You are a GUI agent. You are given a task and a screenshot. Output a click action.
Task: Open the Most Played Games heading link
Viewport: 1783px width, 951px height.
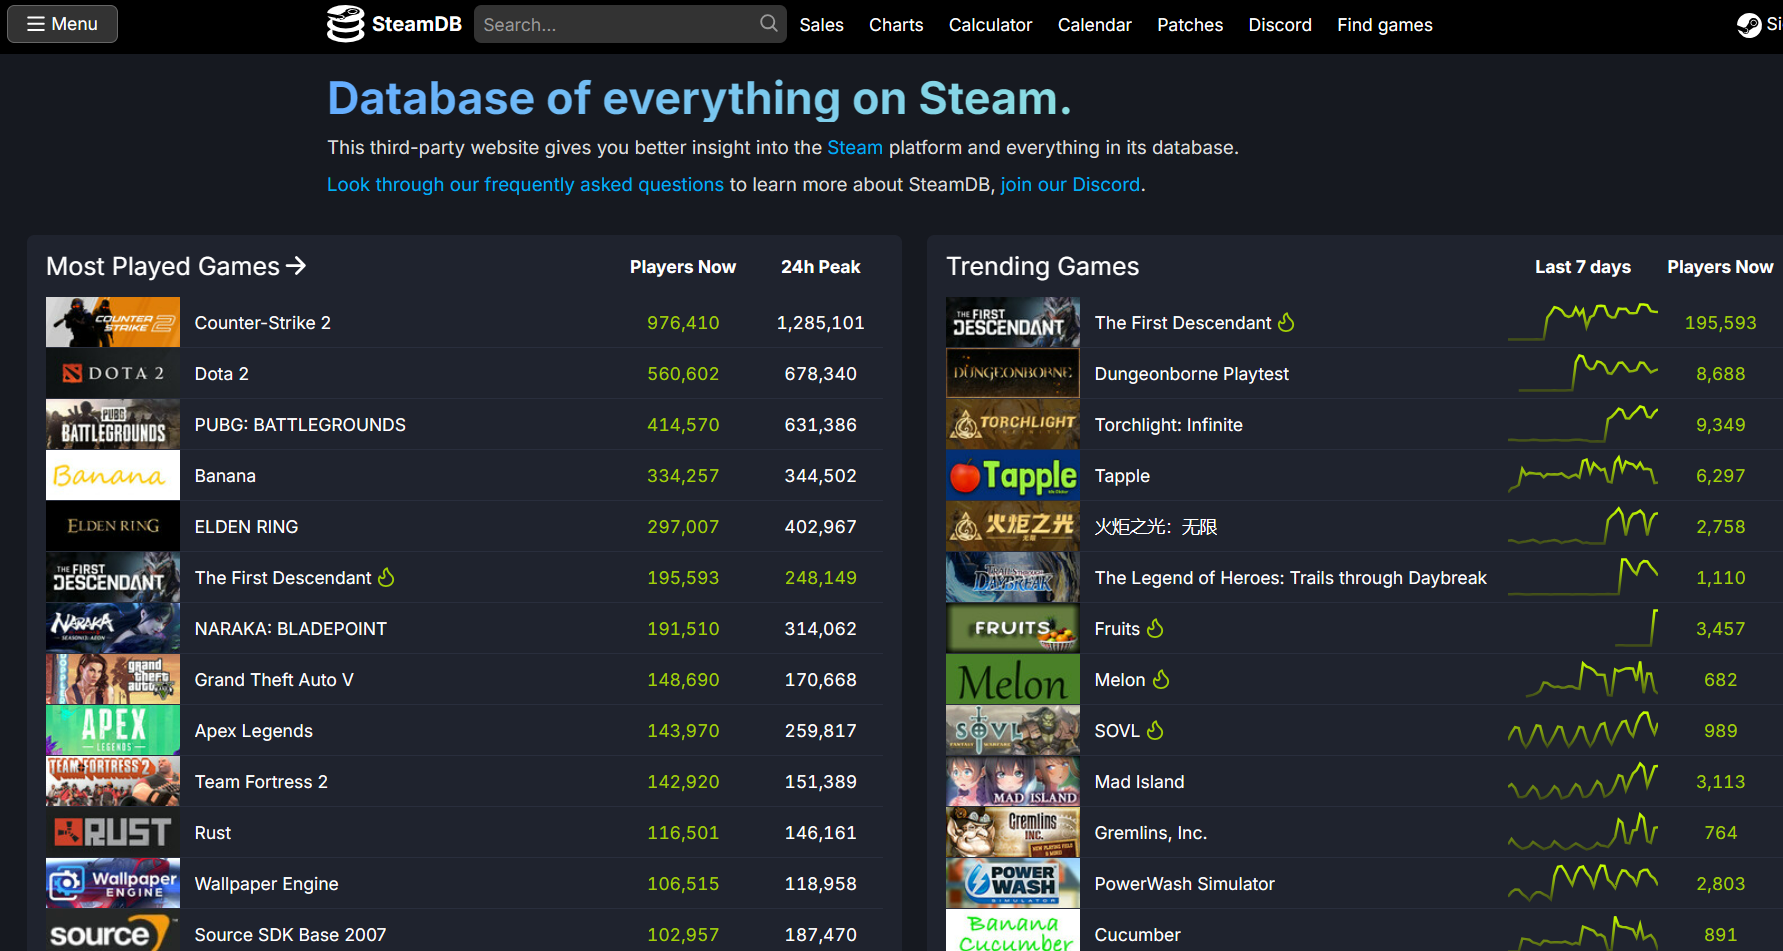point(176,266)
